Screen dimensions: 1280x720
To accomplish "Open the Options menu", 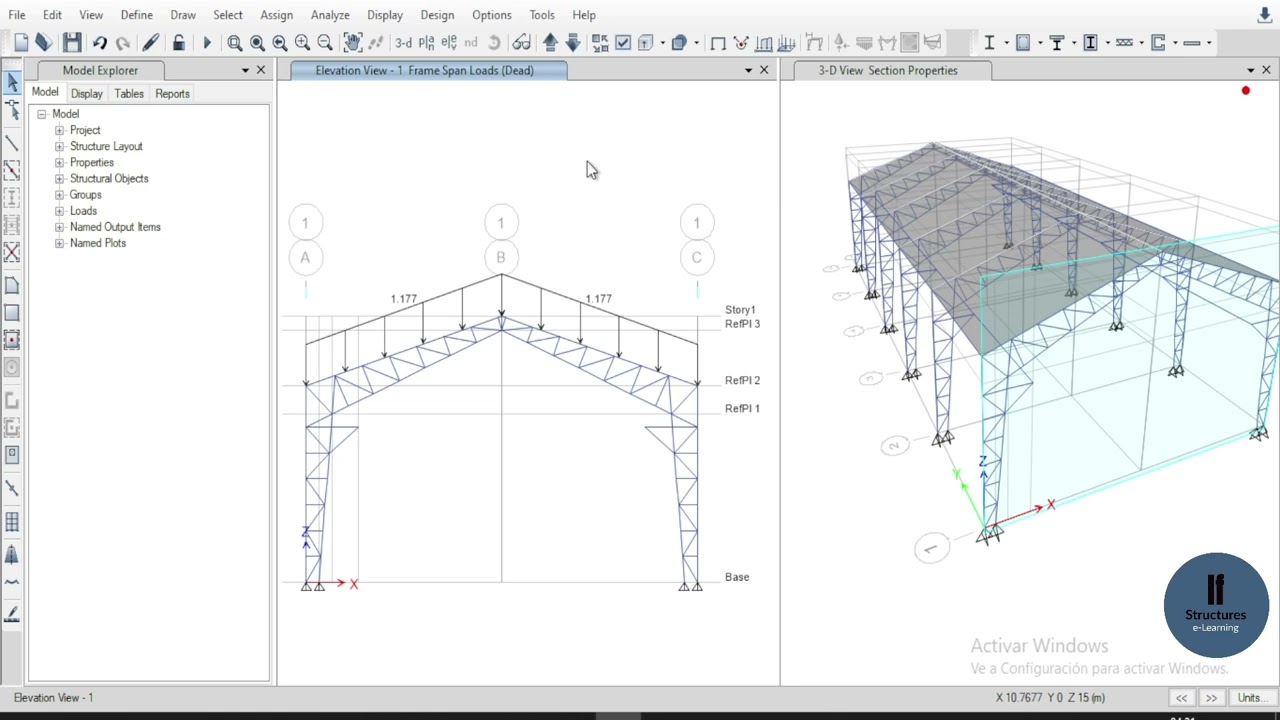I will click(491, 15).
